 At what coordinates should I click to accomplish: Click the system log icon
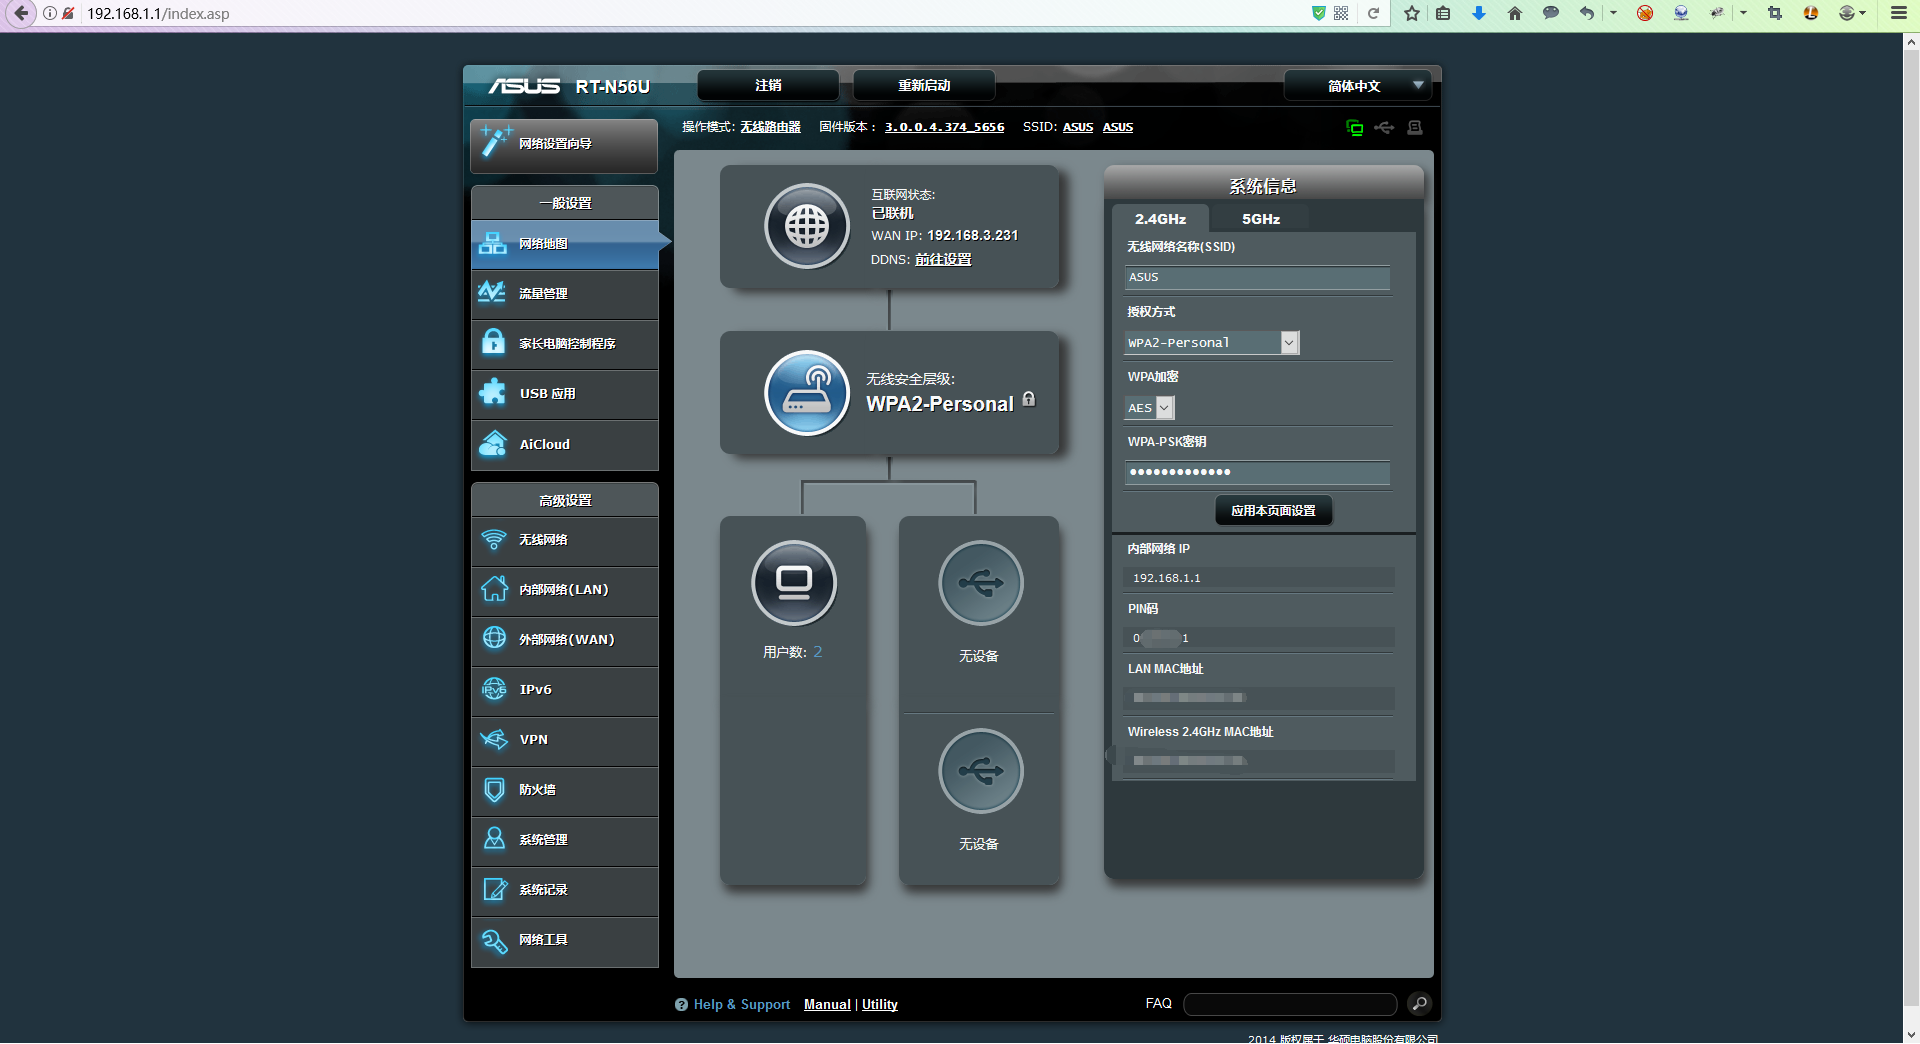tap(494, 889)
